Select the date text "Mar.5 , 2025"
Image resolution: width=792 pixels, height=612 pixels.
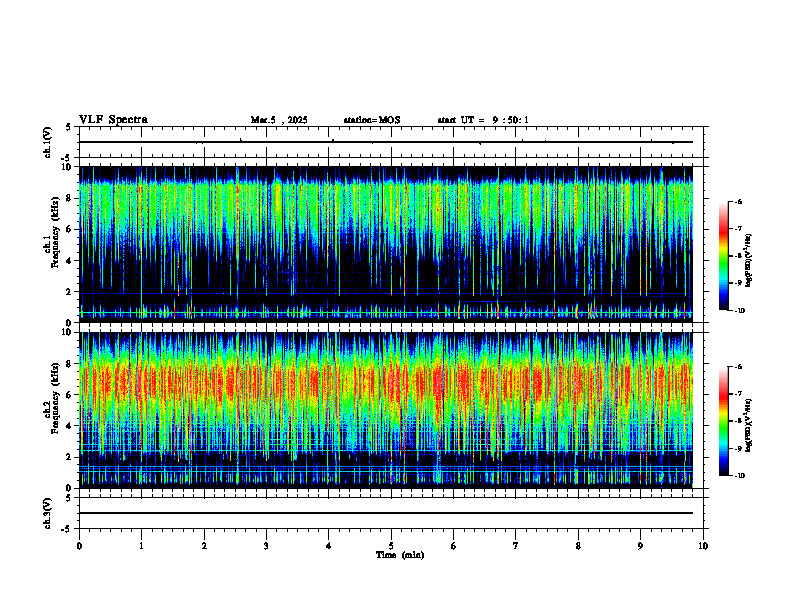pos(279,120)
